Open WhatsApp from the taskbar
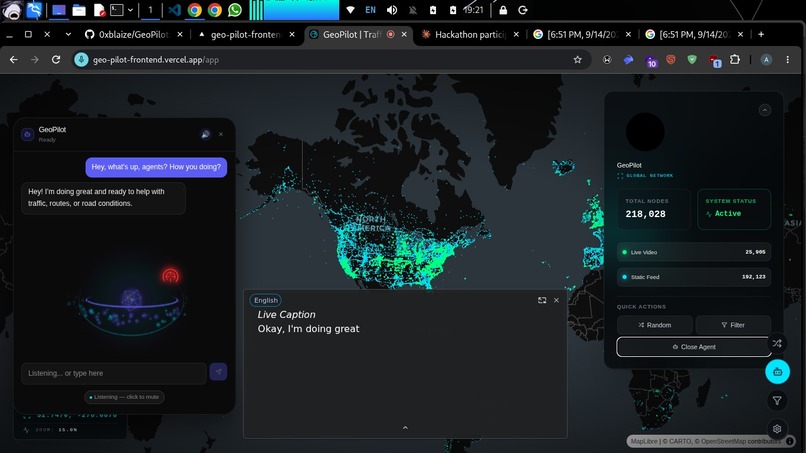Image resolution: width=806 pixels, height=453 pixels. pos(235,10)
